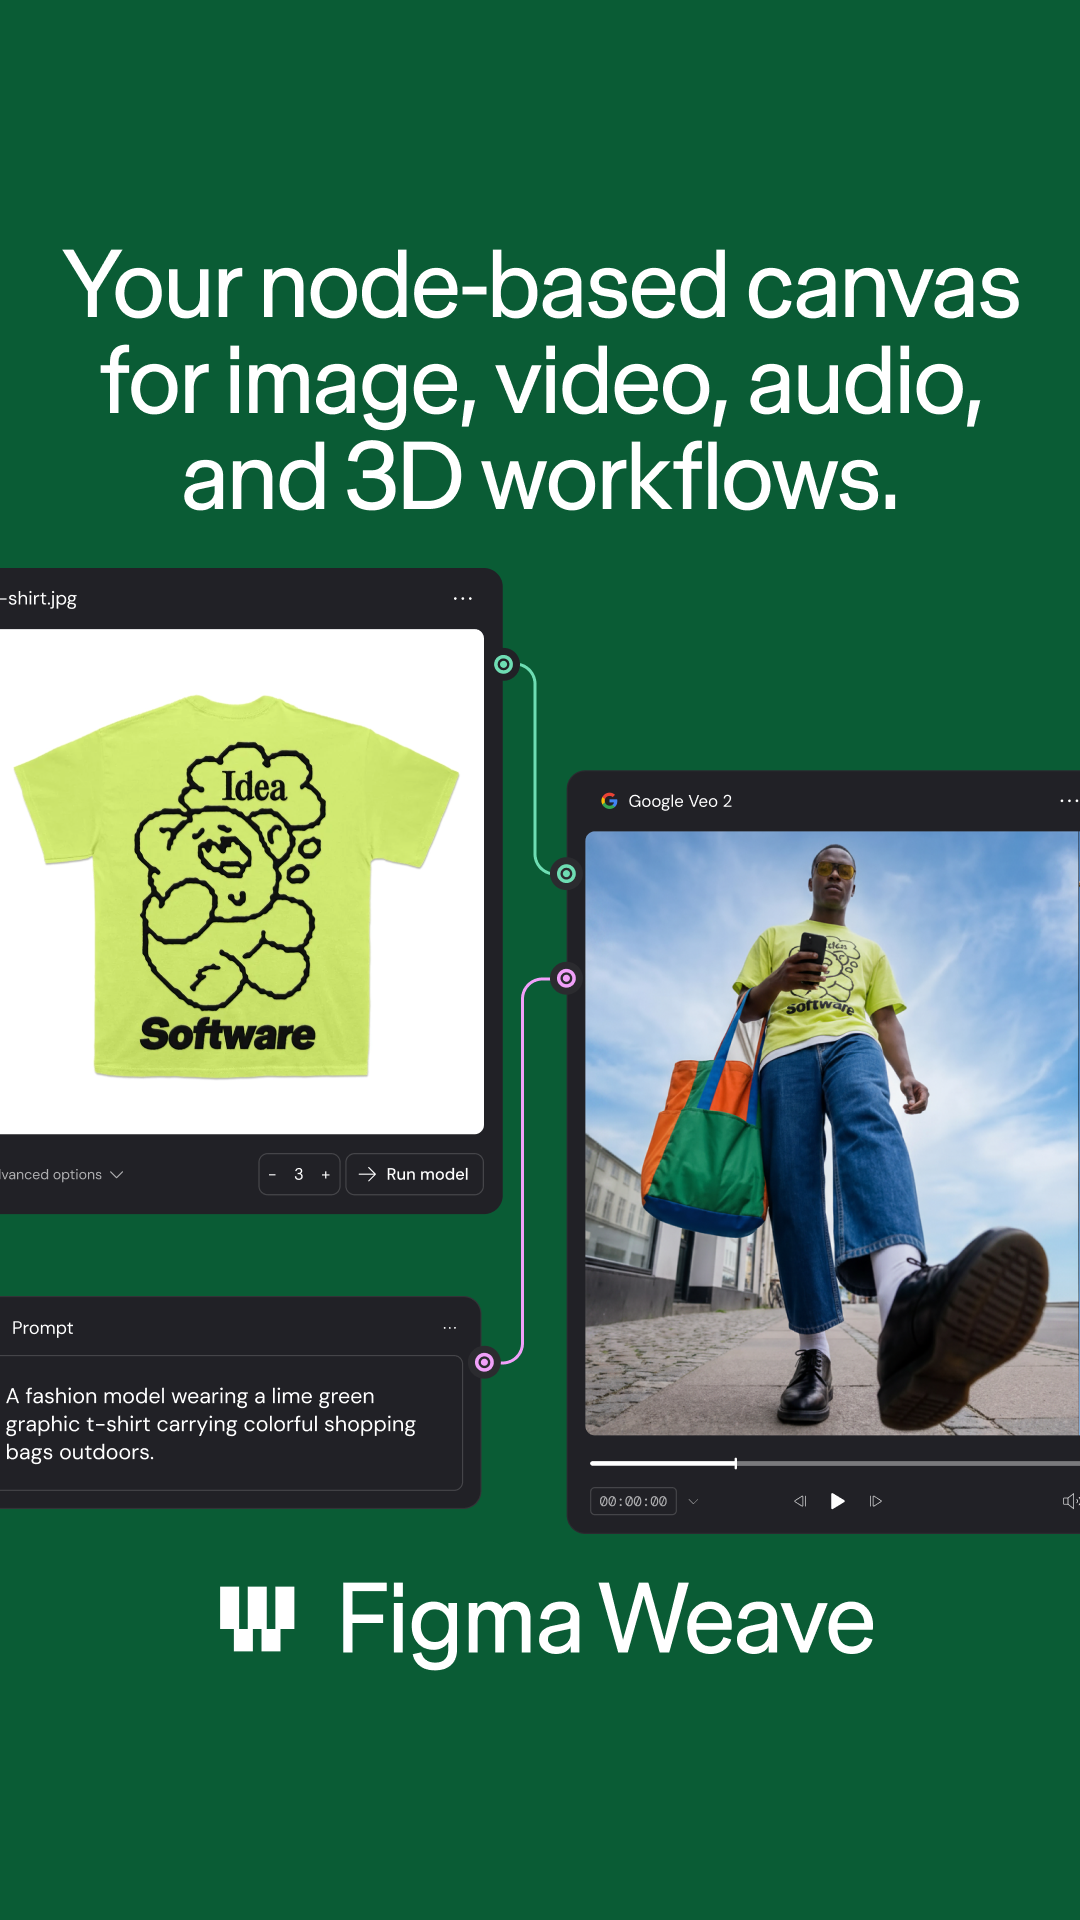Step back one frame in the video
The width and height of the screenshot is (1080, 1920).
(800, 1501)
